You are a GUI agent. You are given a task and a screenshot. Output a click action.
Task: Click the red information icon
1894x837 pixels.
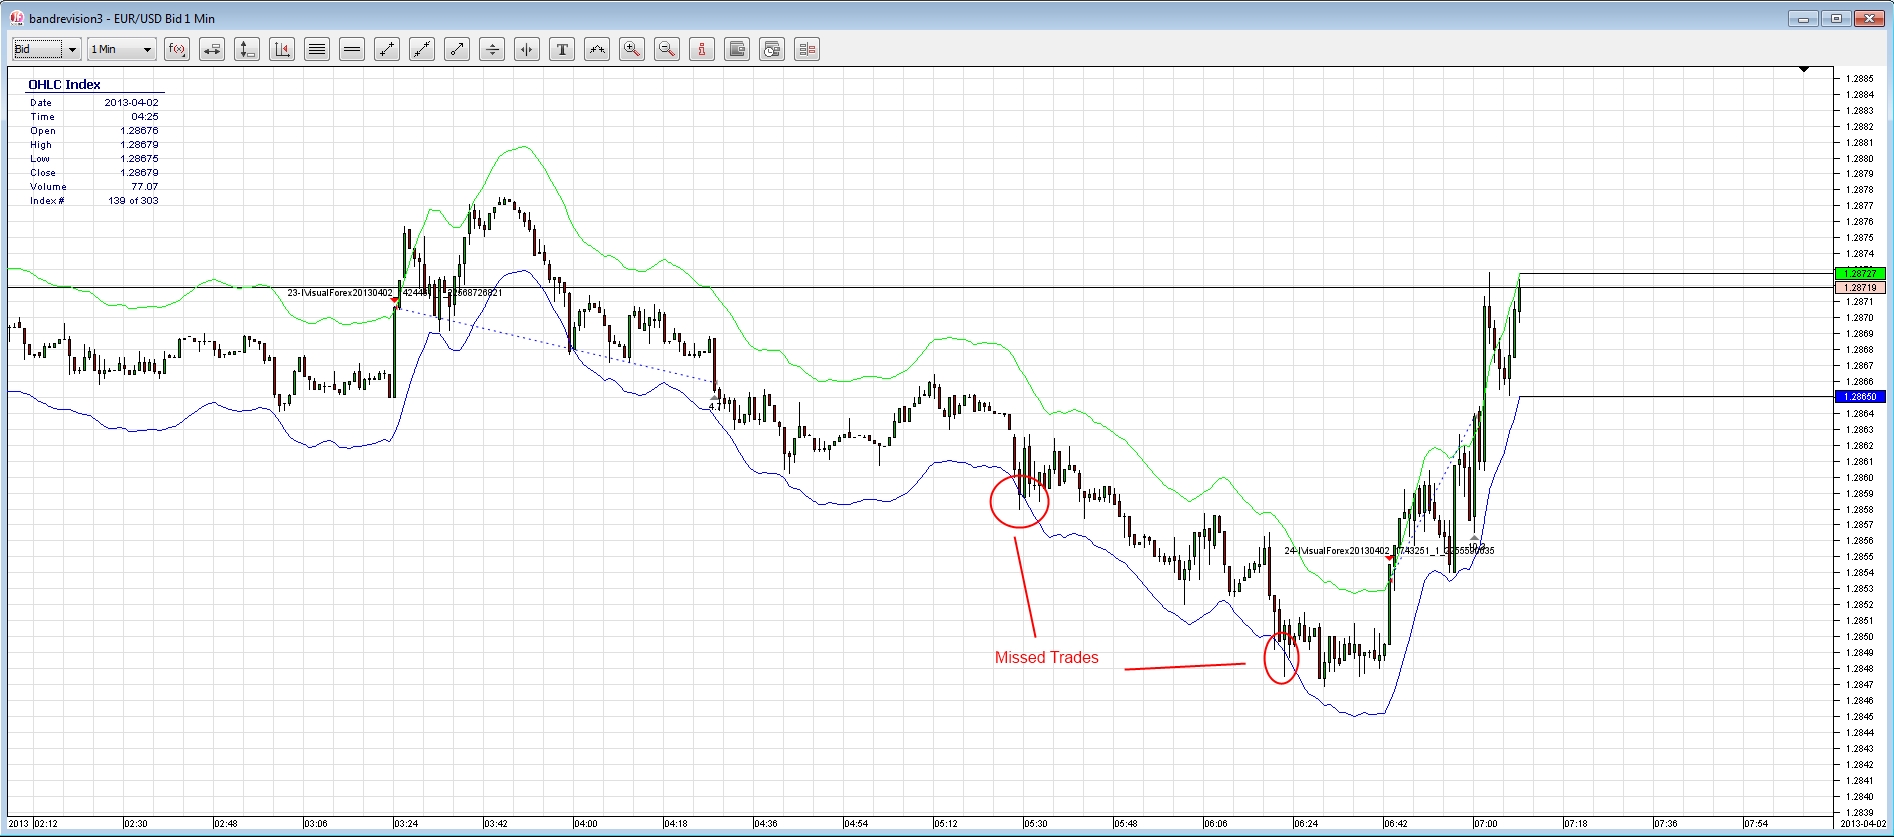[702, 49]
